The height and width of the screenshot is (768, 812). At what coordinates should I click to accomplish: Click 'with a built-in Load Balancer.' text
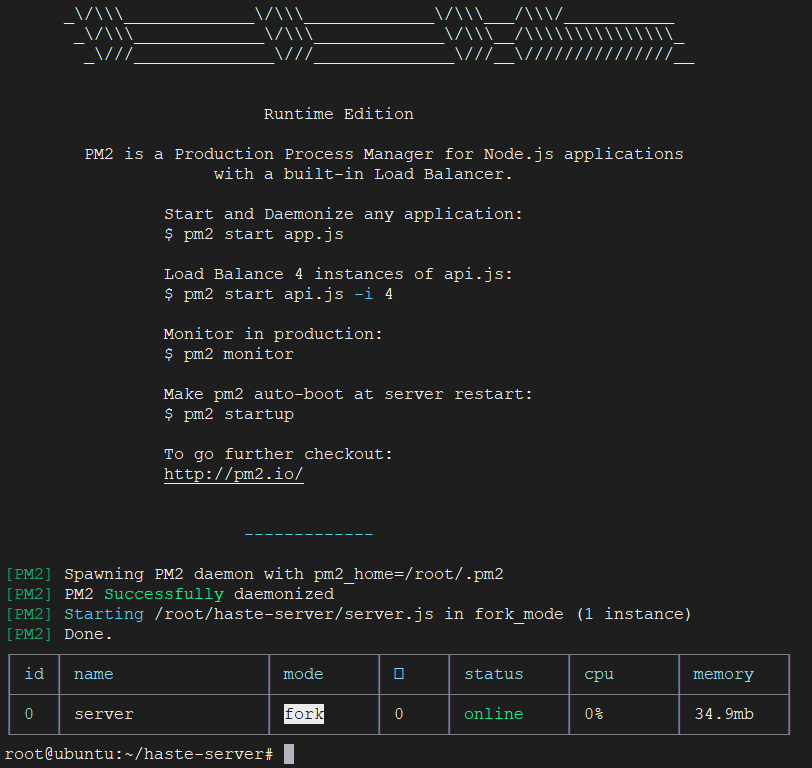pyautogui.click(x=363, y=174)
